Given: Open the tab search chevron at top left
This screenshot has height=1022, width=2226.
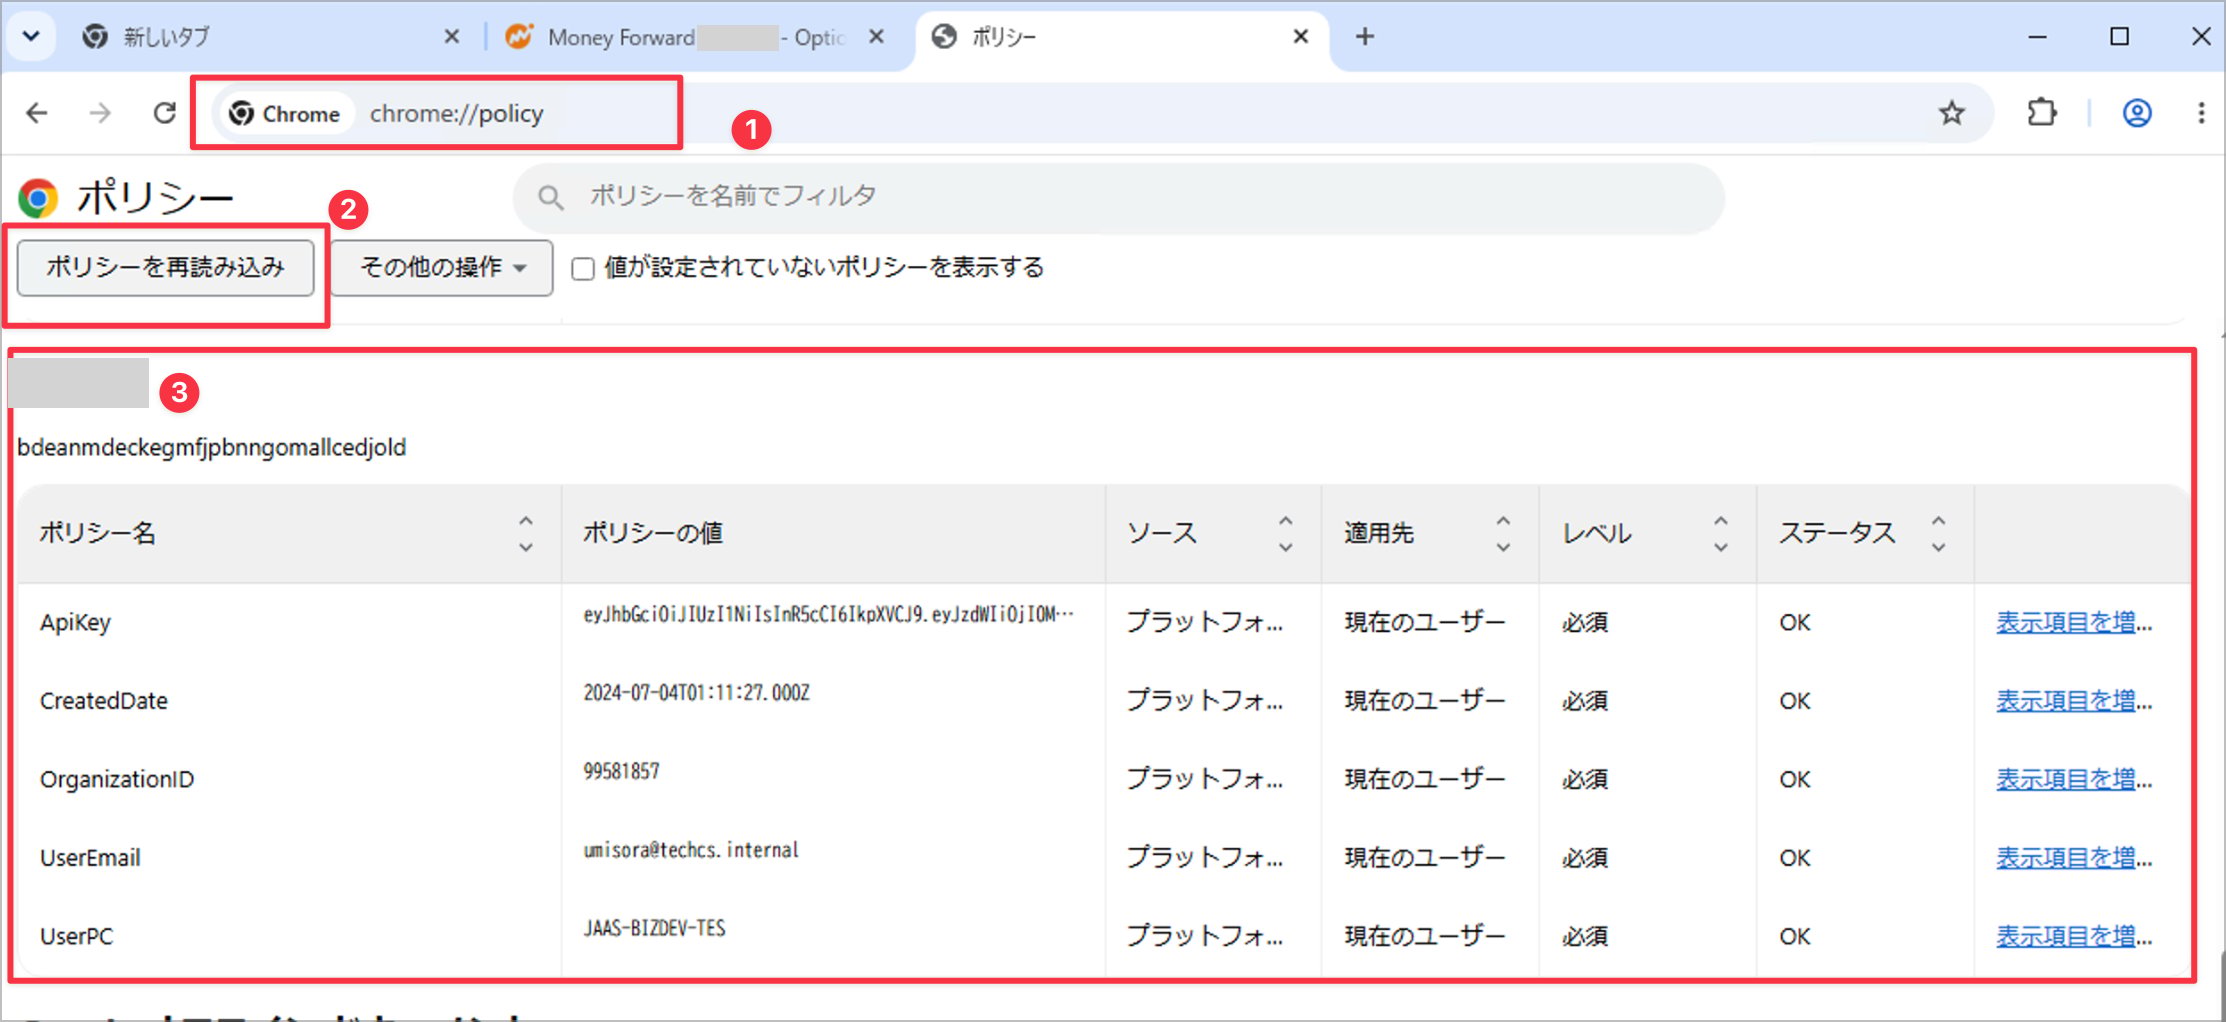Looking at the screenshot, I should (31, 37).
